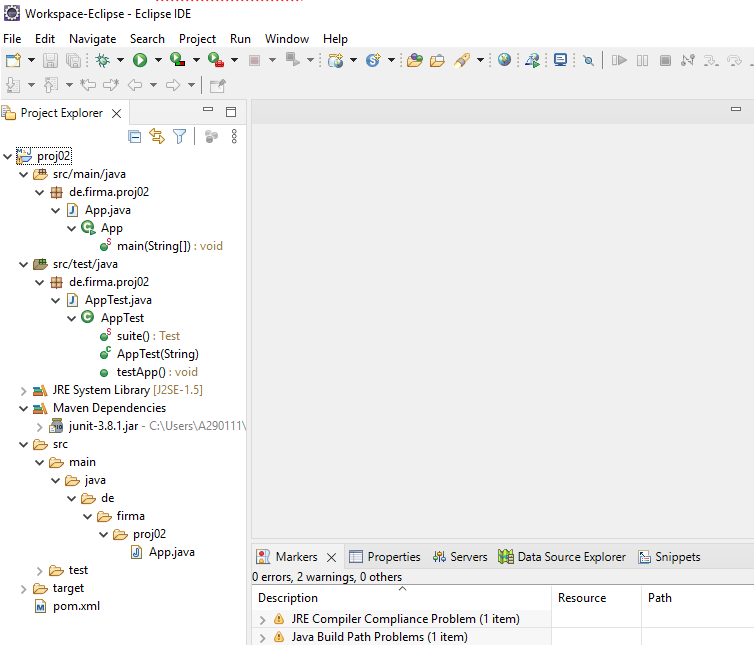Collapse the src/test/java source folder
This screenshot has width=755, height=645.
coord(24,264)
